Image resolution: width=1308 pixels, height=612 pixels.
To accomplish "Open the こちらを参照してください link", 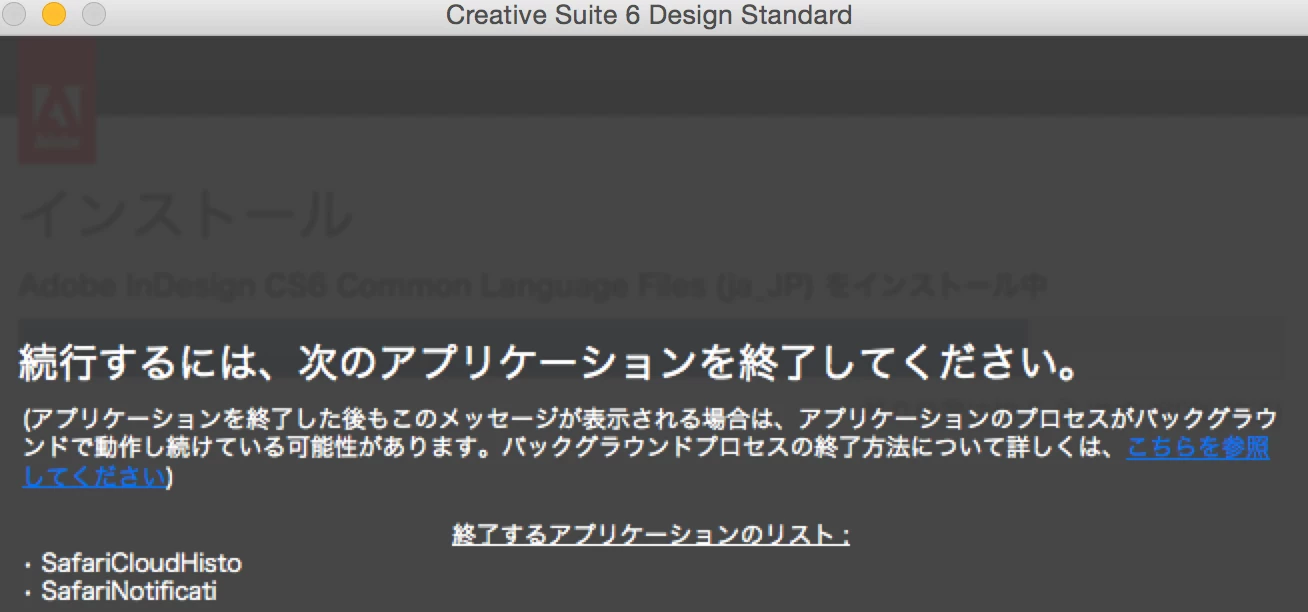I will (1198, 449).
